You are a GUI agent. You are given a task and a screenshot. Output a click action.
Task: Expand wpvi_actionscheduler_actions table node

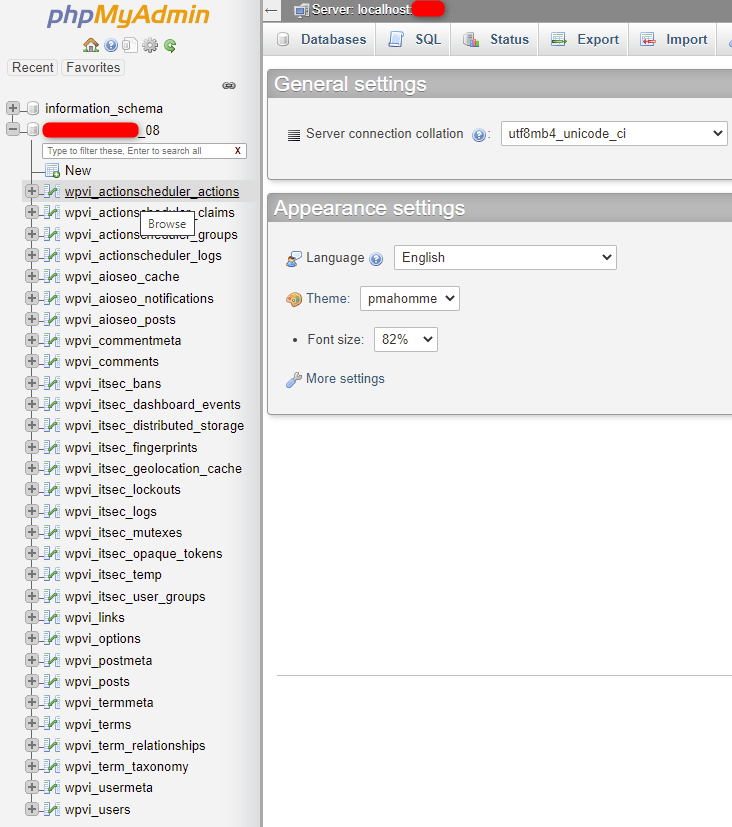(x=32, y=191)
